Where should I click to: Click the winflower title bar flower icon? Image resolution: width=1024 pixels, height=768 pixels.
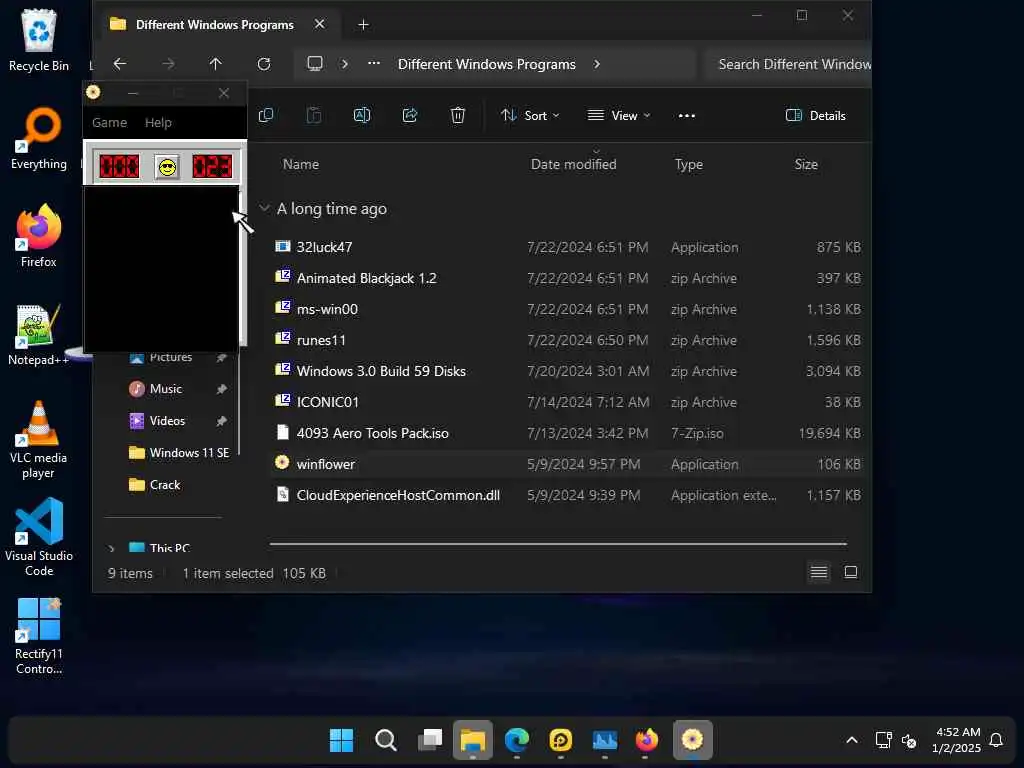point(93,92)
